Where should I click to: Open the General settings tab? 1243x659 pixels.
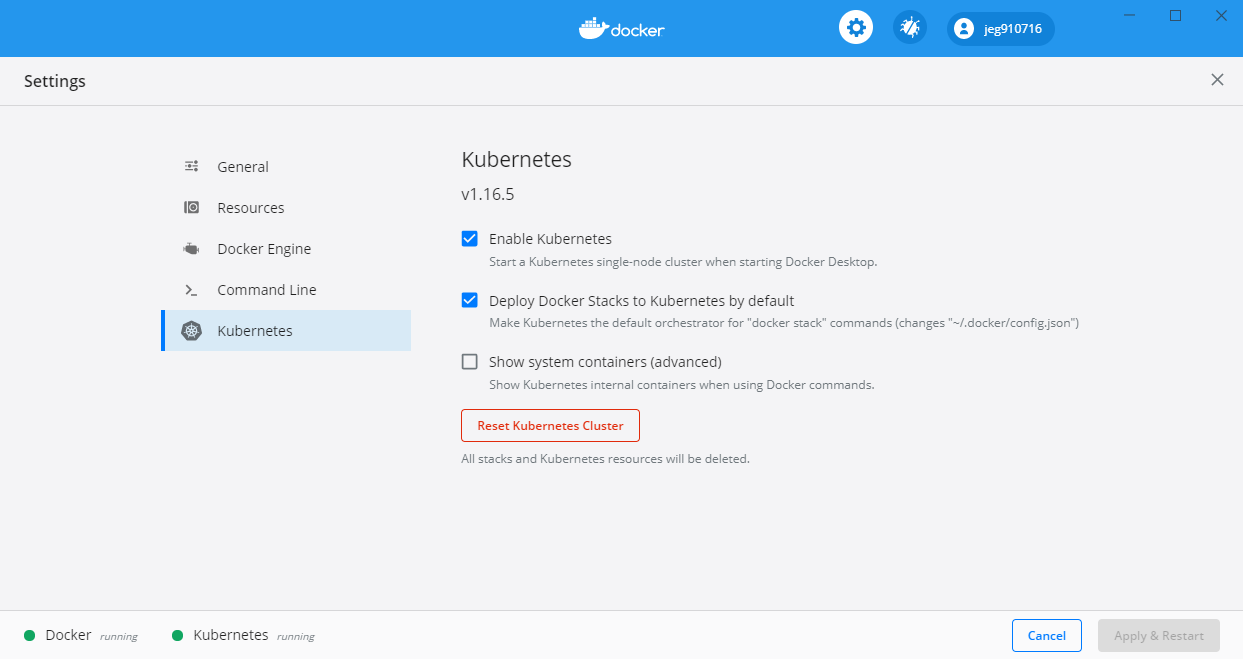(x=286, y=167)
